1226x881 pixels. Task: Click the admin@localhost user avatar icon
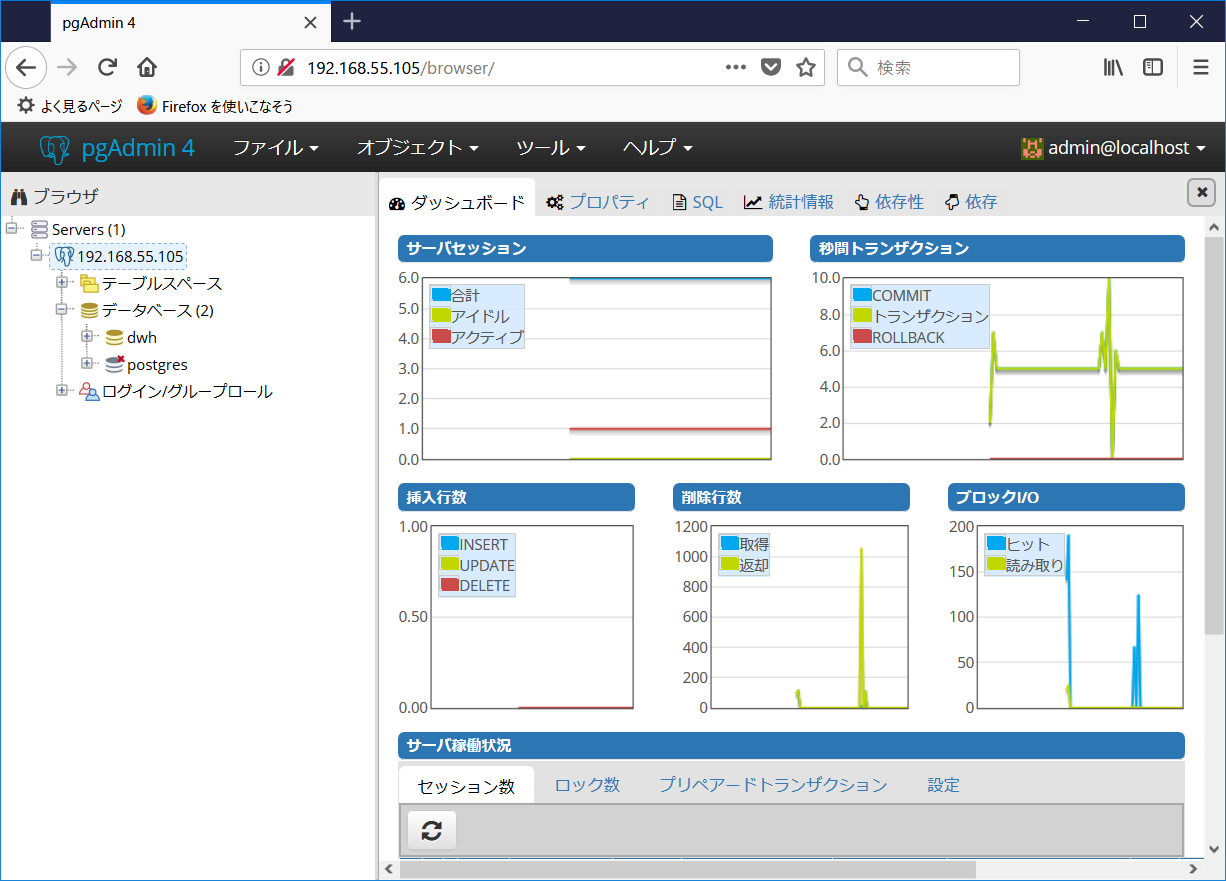1032,147
